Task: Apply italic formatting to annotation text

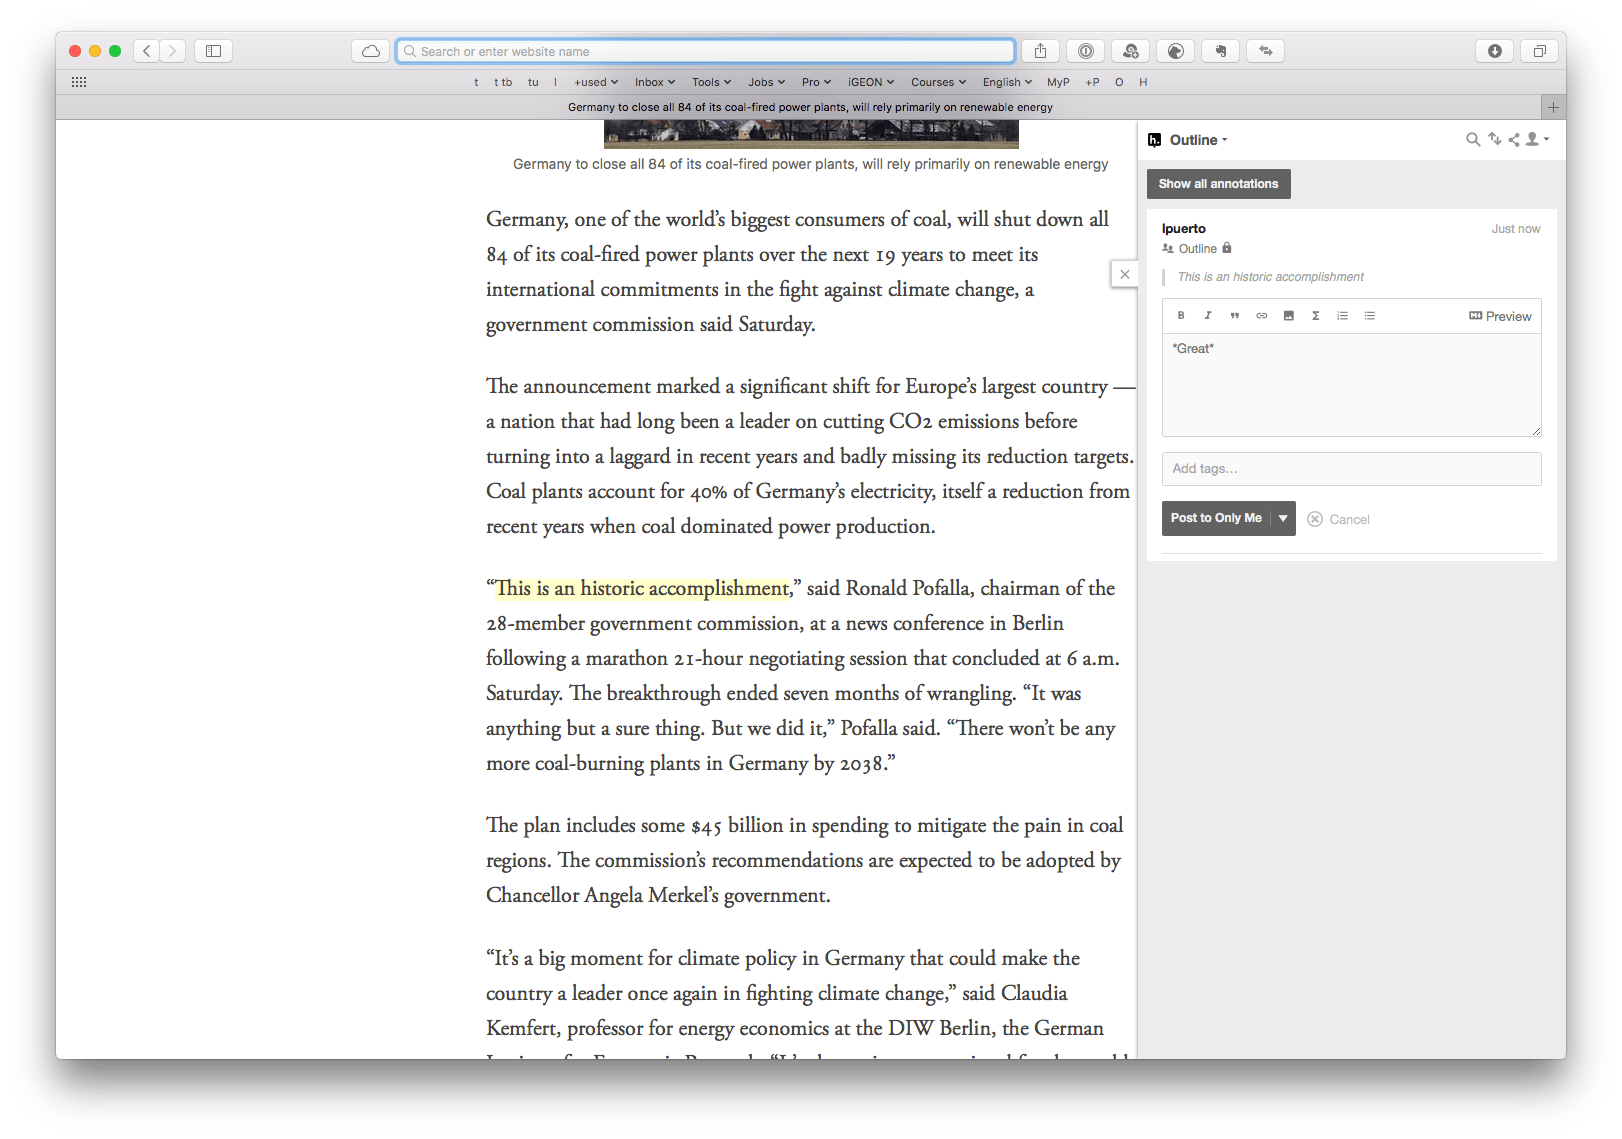Action: click(1208, 315)
